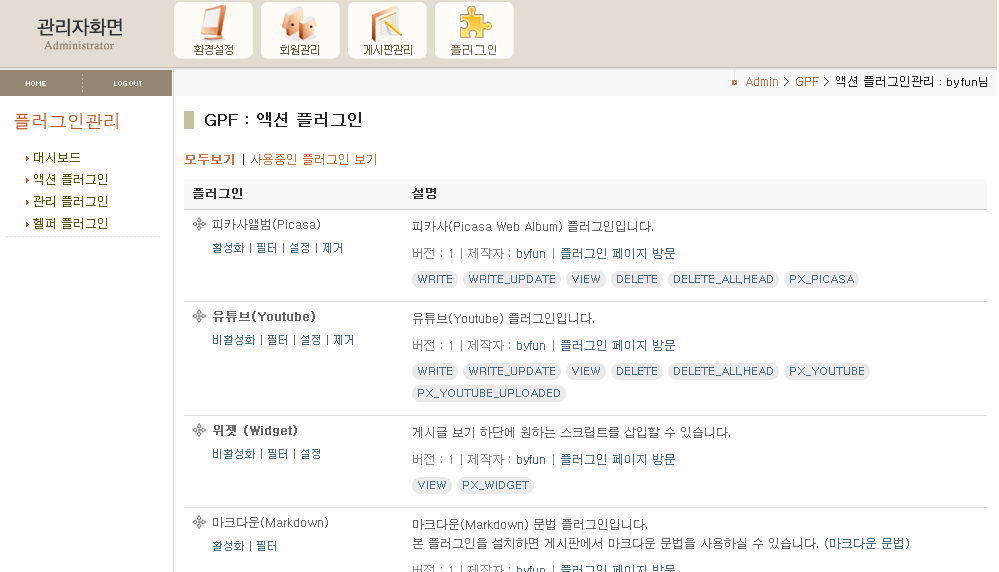The image size is (999, 572).
Task: Click the PX_YOUTUBE_UPLOADED tag
Action: tap(489, 393)
